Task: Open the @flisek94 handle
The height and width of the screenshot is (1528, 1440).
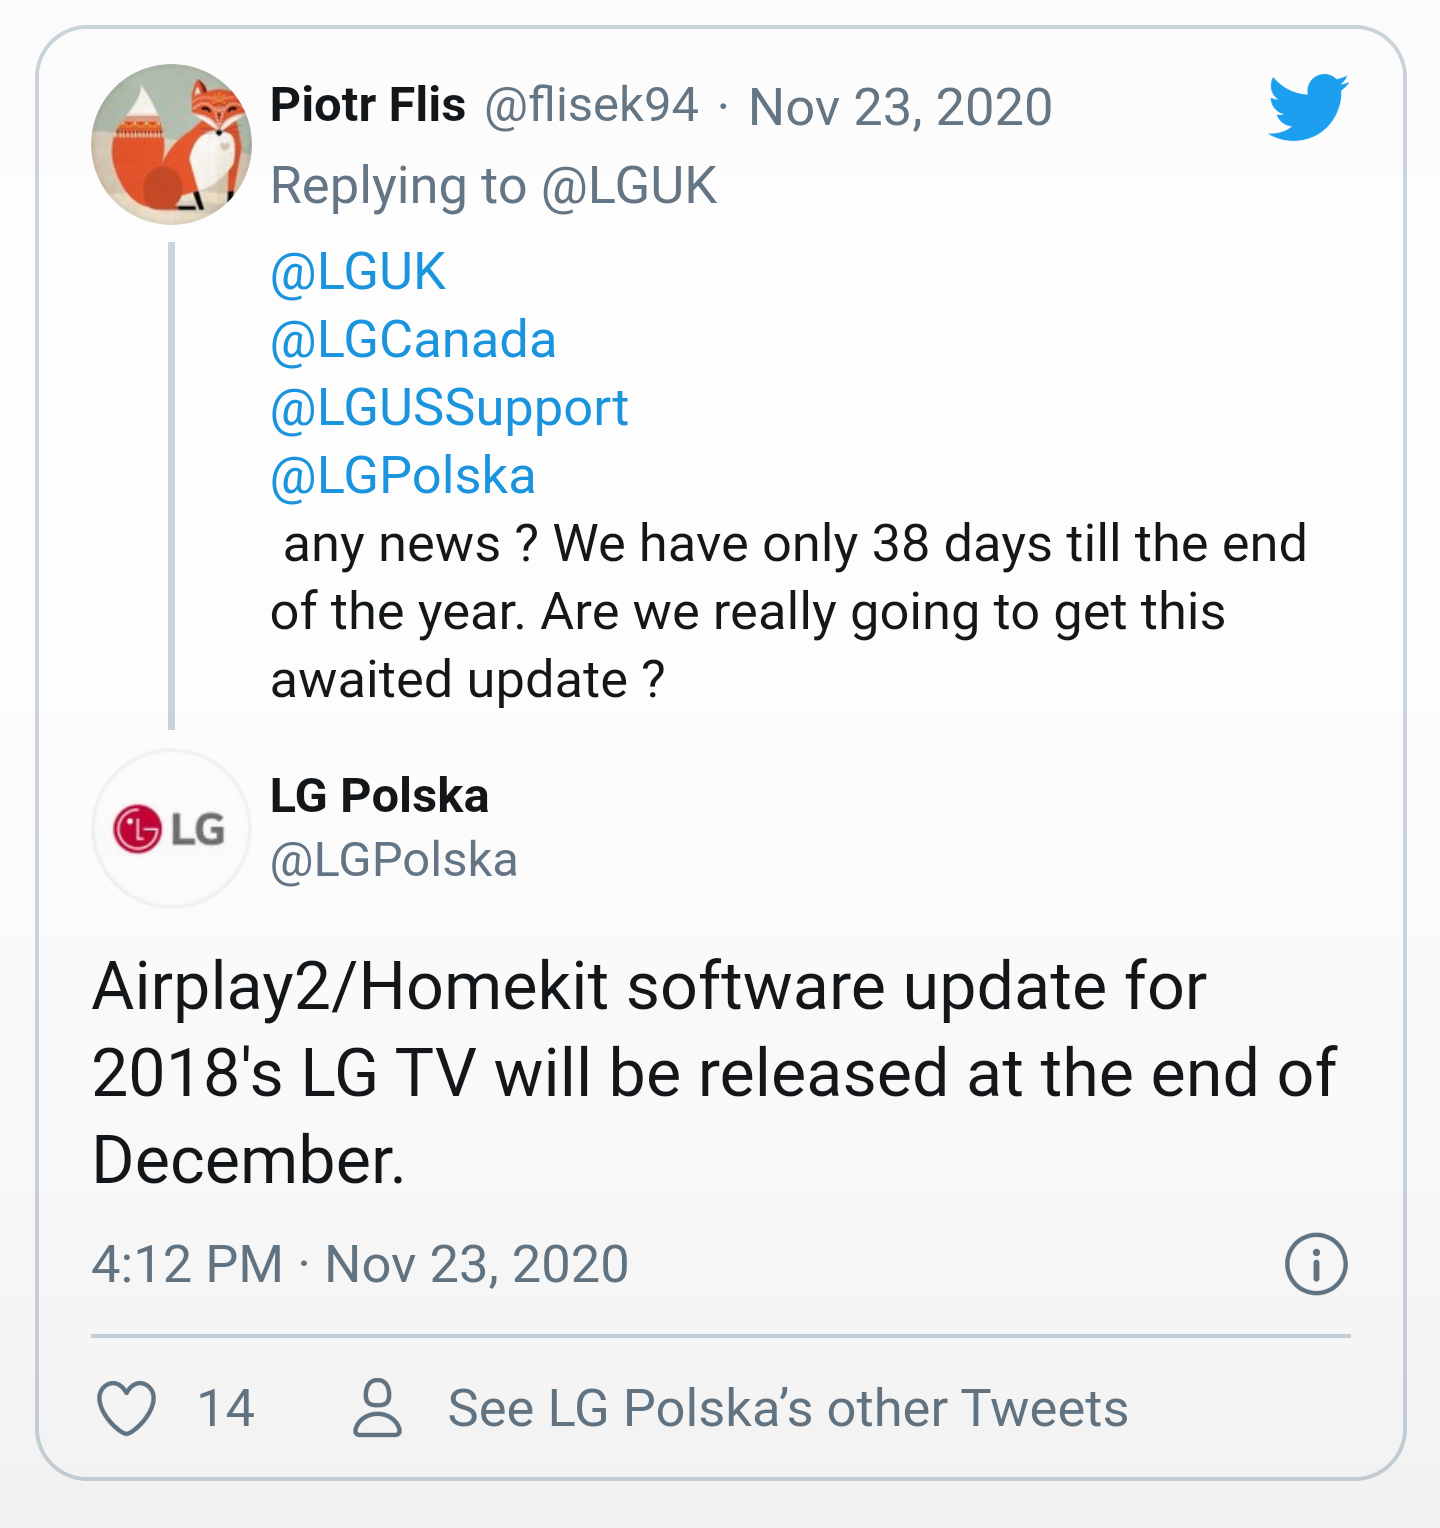Action: 591,106
